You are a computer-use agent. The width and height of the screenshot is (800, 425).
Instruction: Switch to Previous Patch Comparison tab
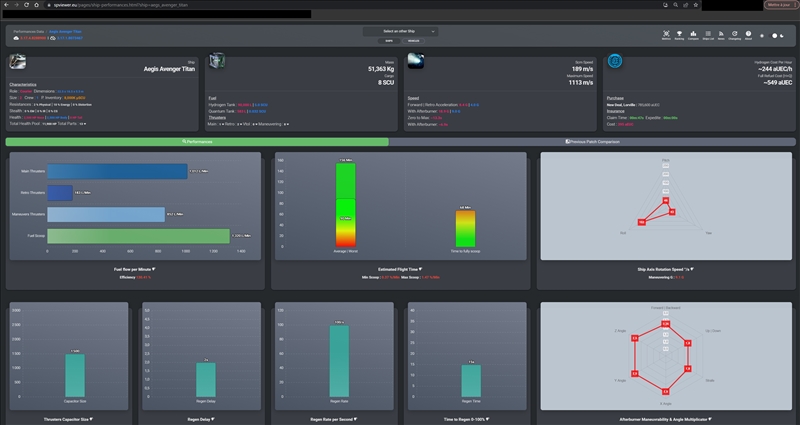(592, 142)
